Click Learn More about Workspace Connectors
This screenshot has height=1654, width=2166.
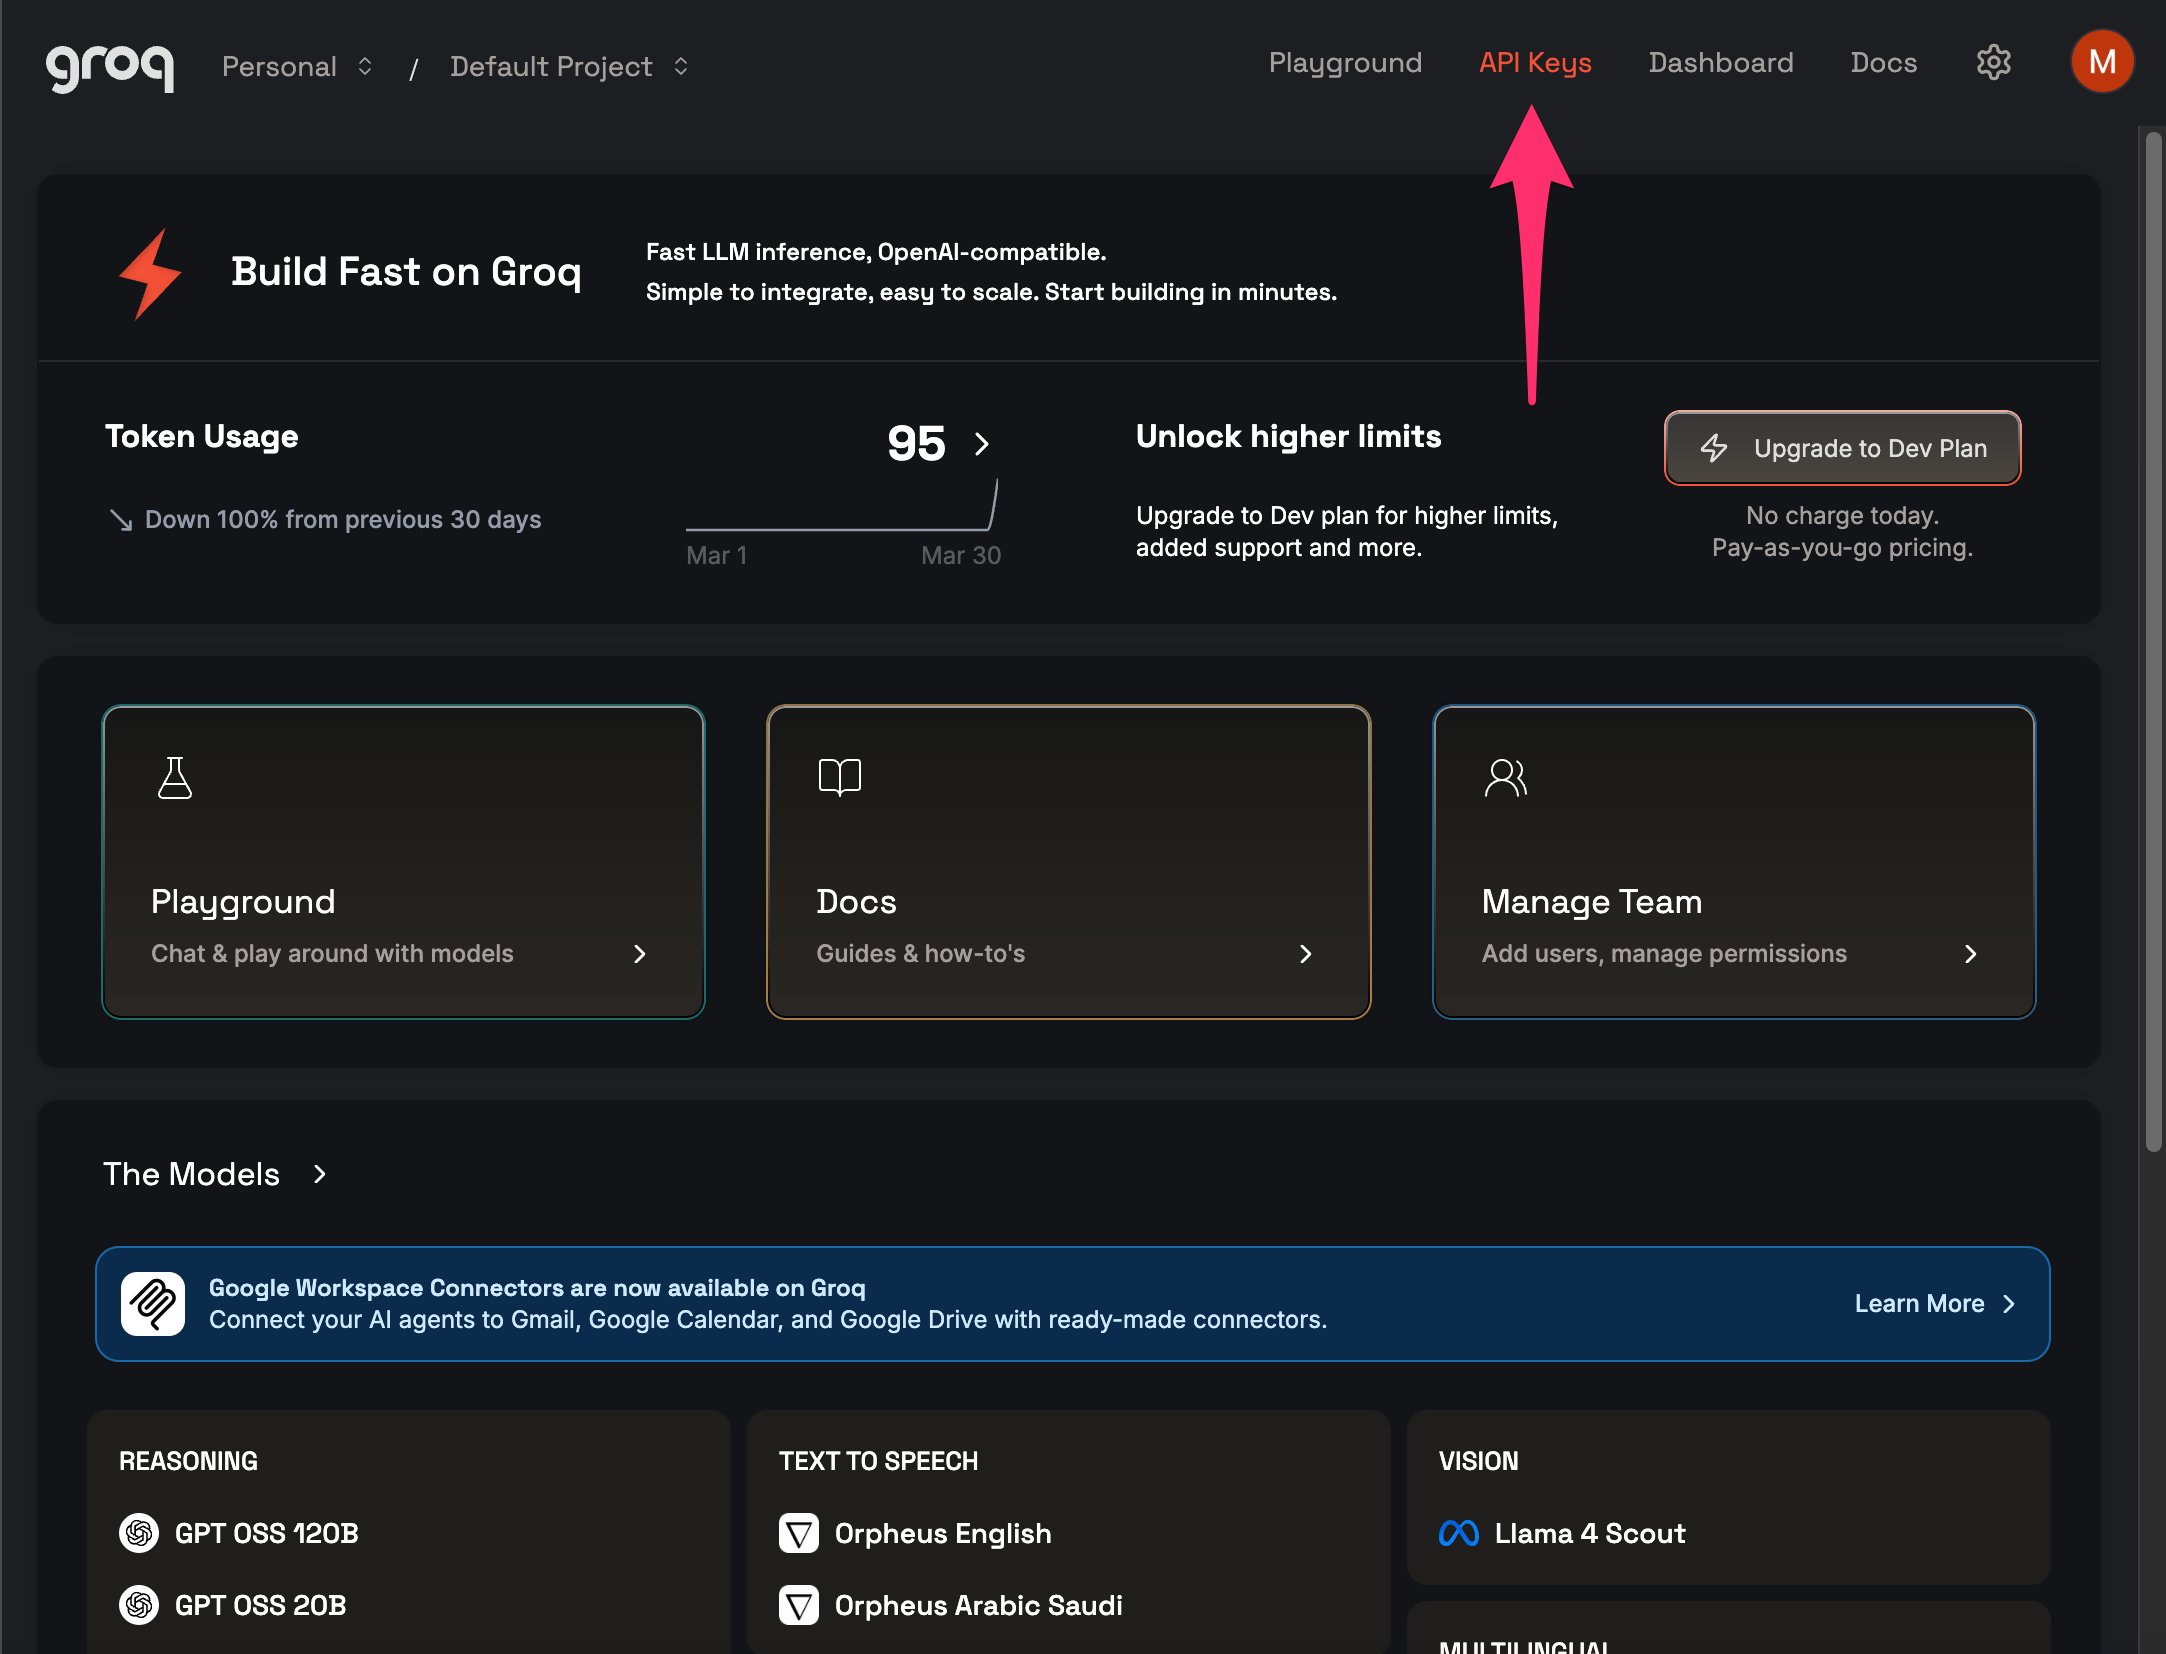[x=1935, y=1303]
